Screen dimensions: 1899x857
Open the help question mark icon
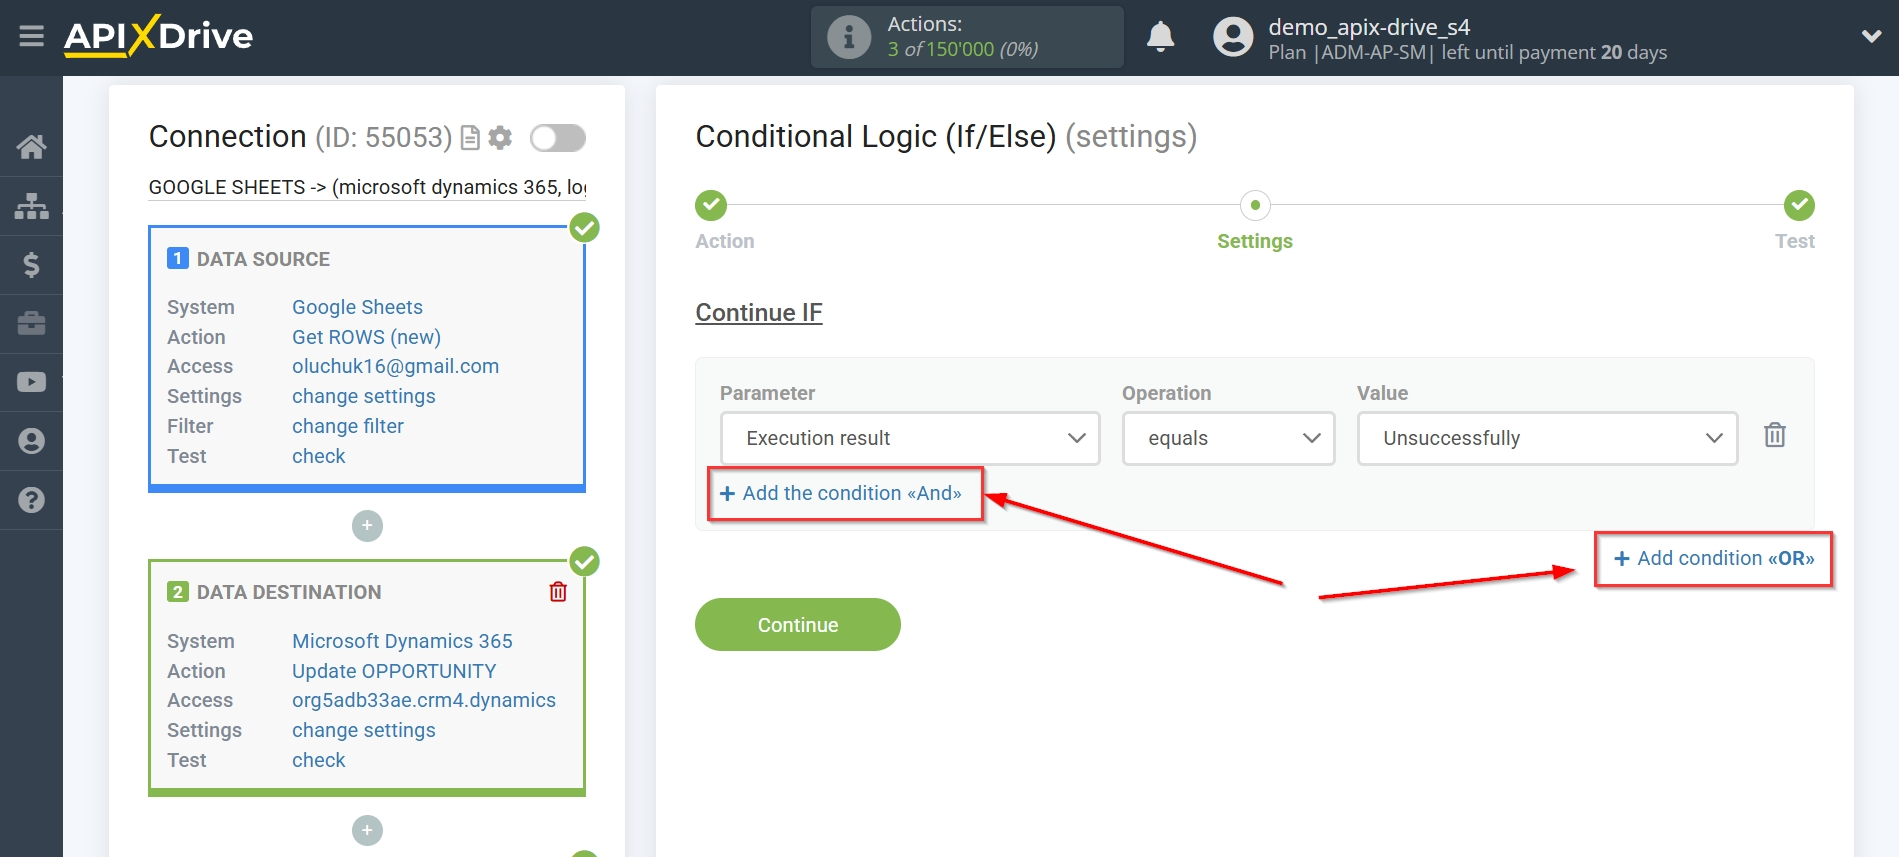(31, 500)
